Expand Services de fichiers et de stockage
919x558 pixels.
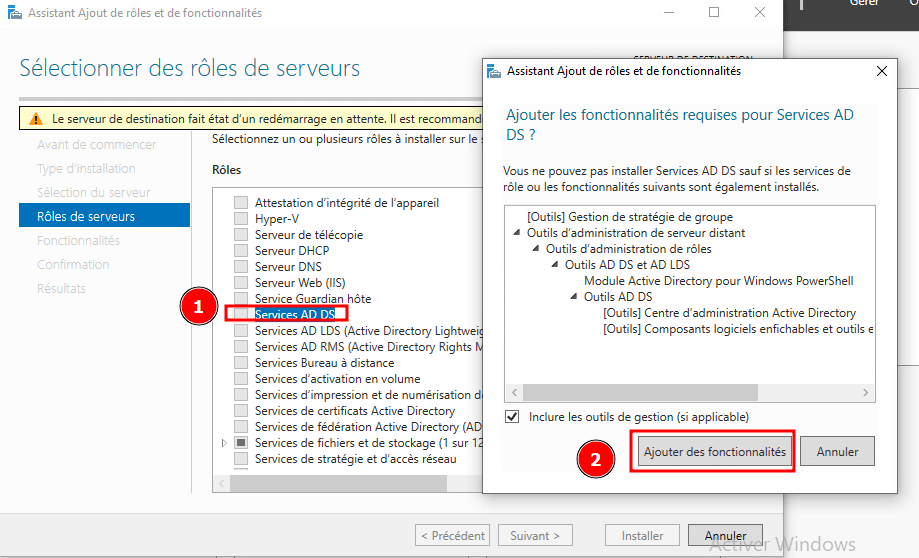coord(224,443)
